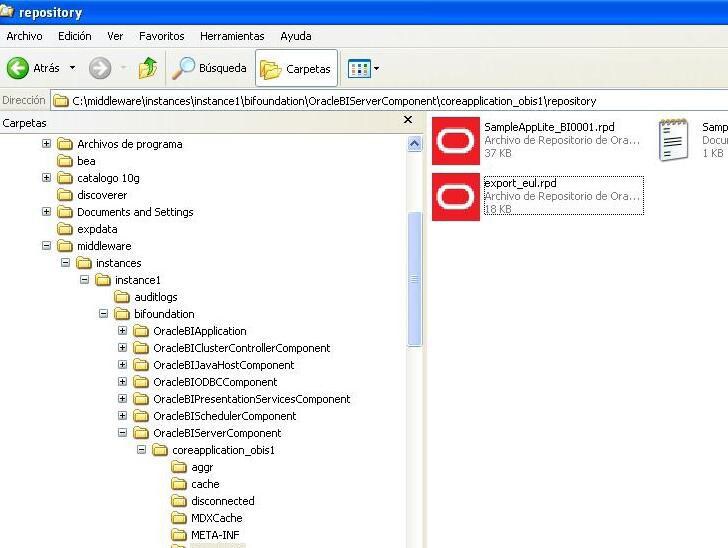This screenshot has width=728, height=548.
Task: Click the SampleAppLite_BI0001.rpd file name
Action: [x=549, y=127]
